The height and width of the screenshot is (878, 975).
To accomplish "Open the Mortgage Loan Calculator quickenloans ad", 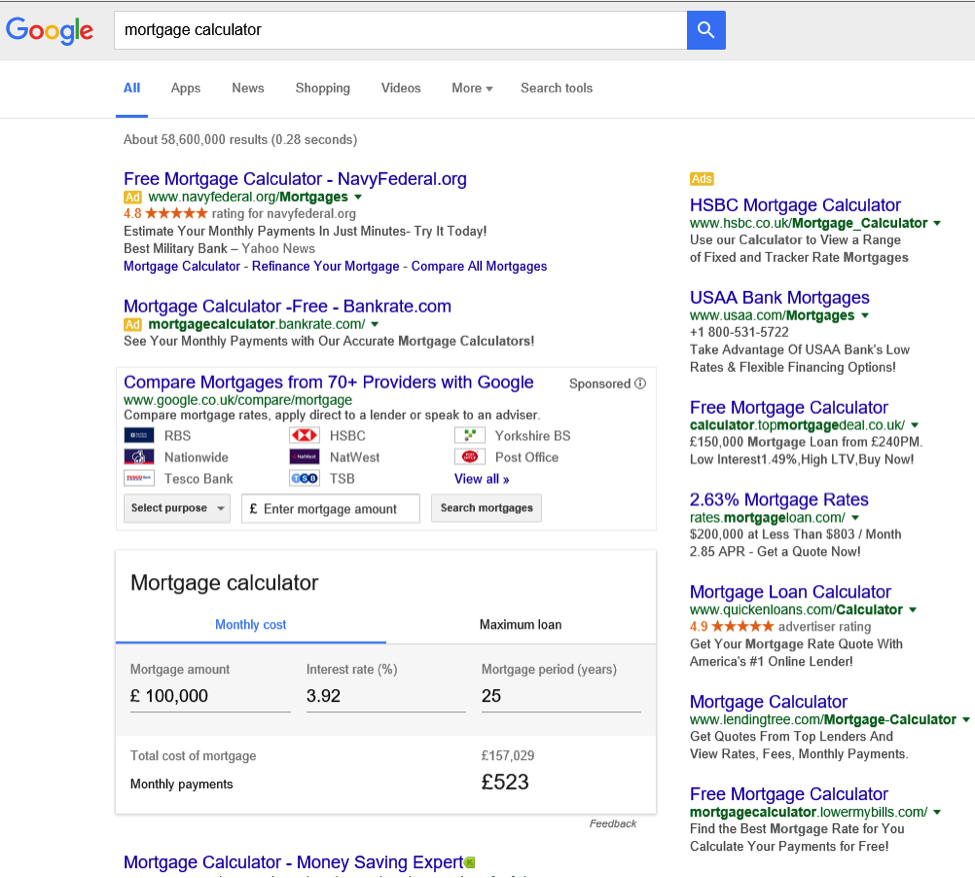I will [790, 591].
